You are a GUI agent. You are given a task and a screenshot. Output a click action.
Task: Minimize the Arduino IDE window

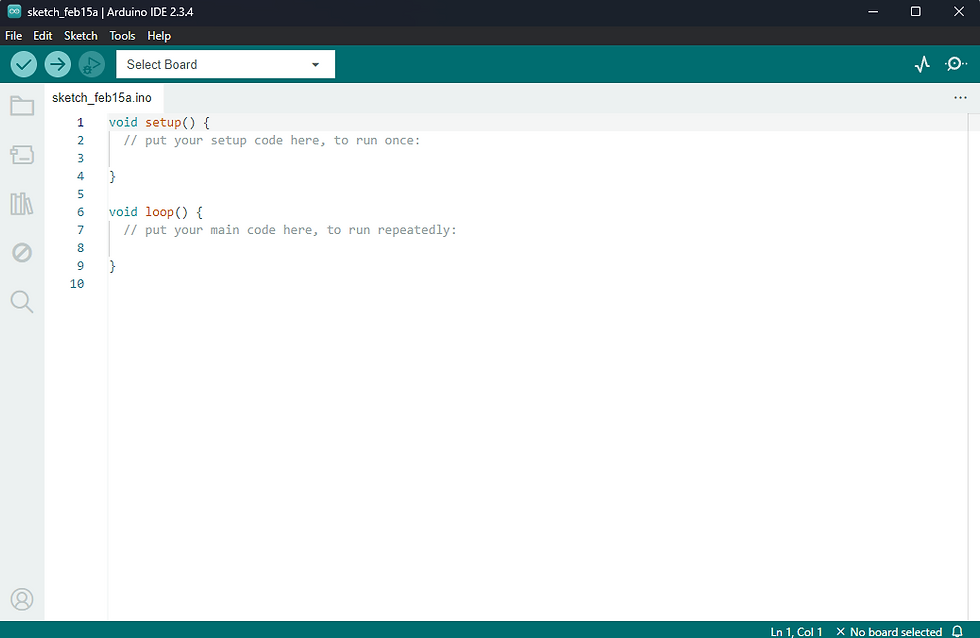[873, 12]
